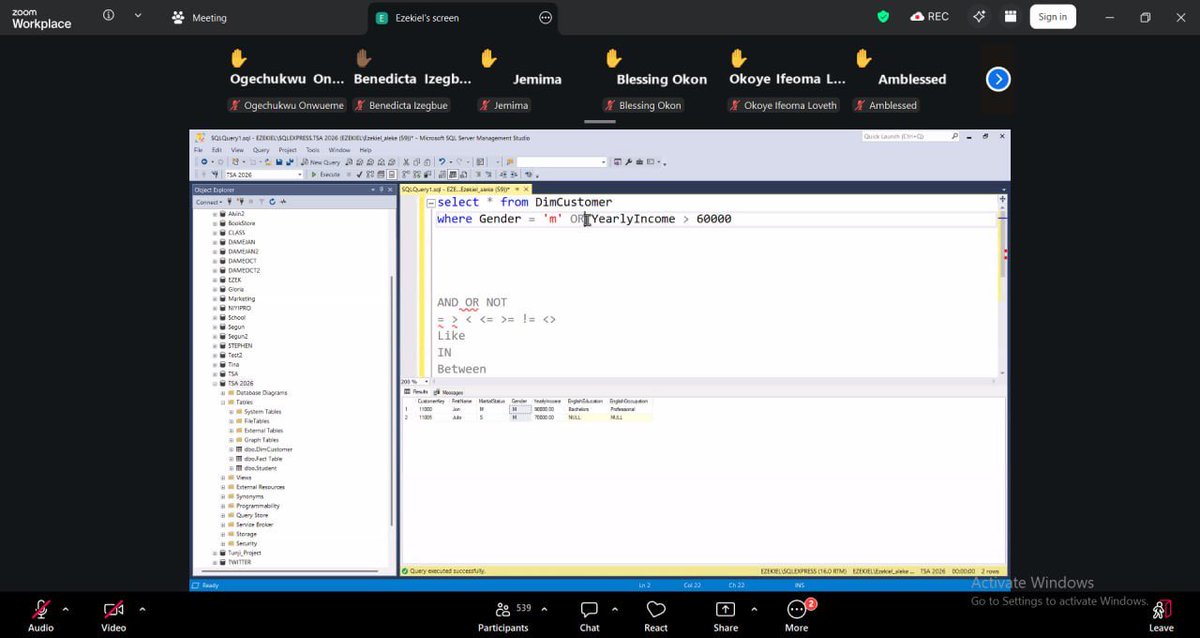This screenshot has width=1200, height=638.
Task: Open the AI Companion sparkle icon
Action: tap(979, 16)
